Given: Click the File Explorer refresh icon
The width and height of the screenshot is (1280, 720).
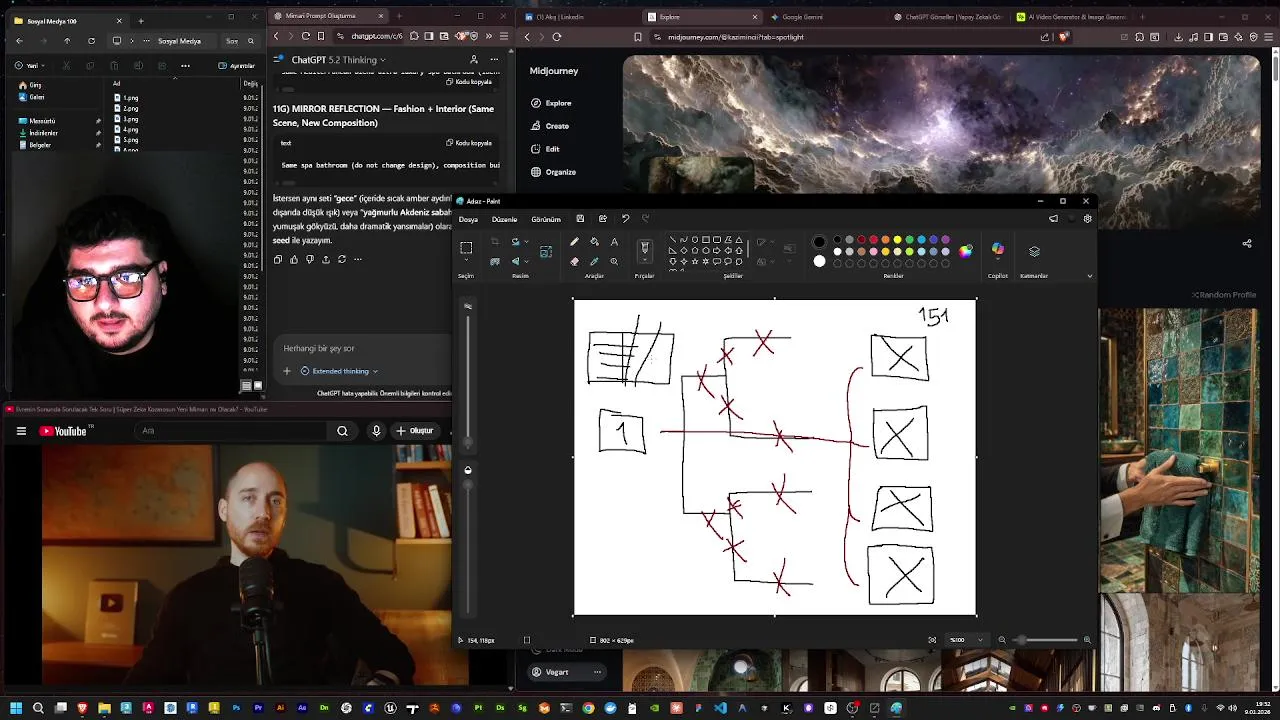Looking at the screenshot, I should (x=91, y=41).
